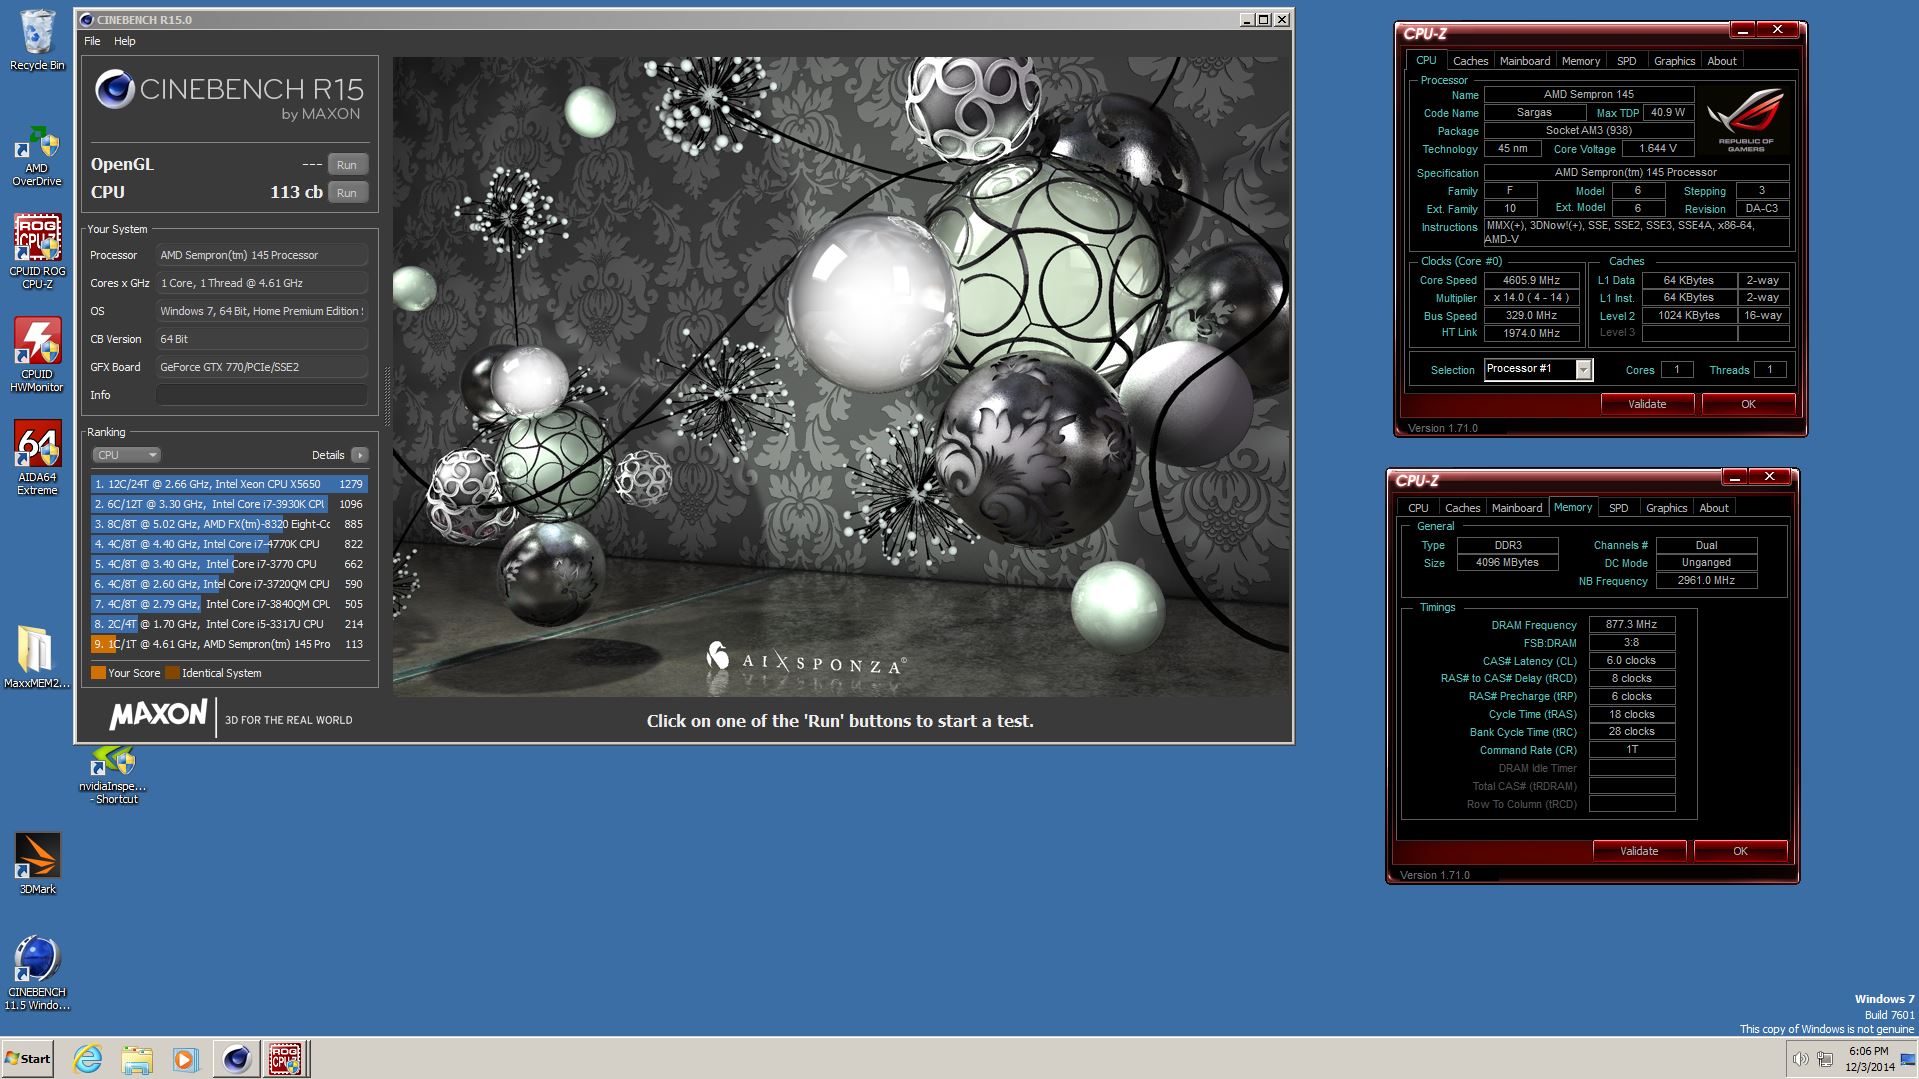Click the Your Score orange legend swatch
Image resolution: width=1919 pixels, height=1079 pixels.
tap(98, 673)
